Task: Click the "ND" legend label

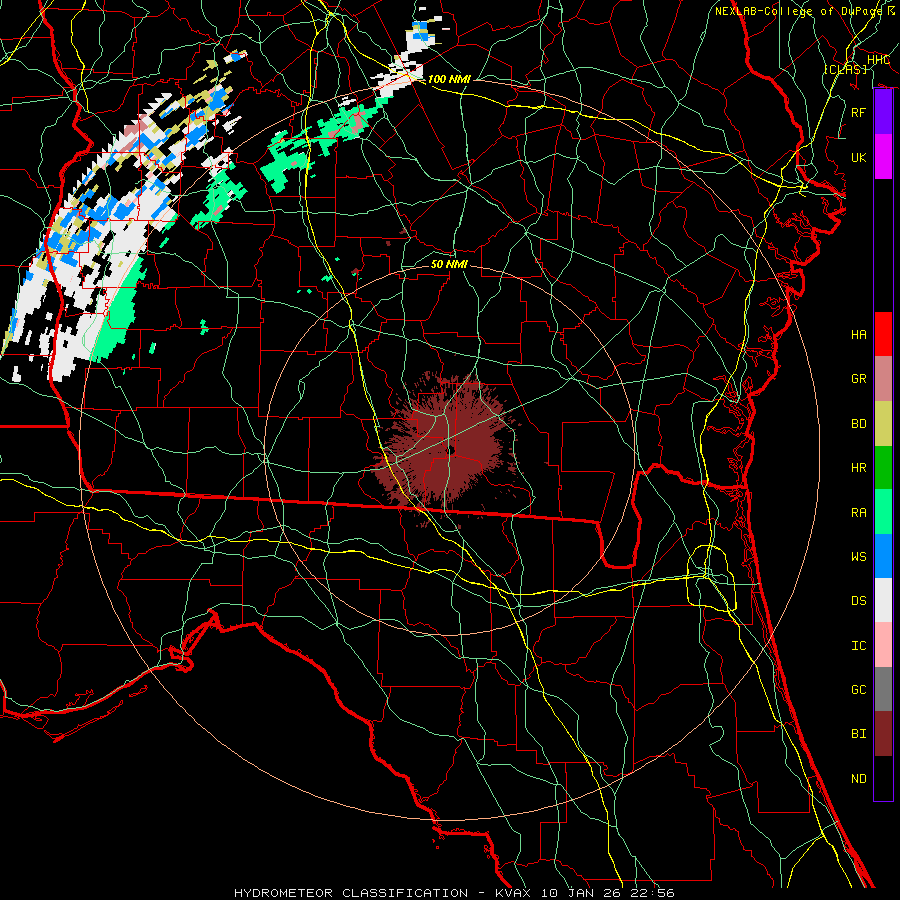Action: 859,779
